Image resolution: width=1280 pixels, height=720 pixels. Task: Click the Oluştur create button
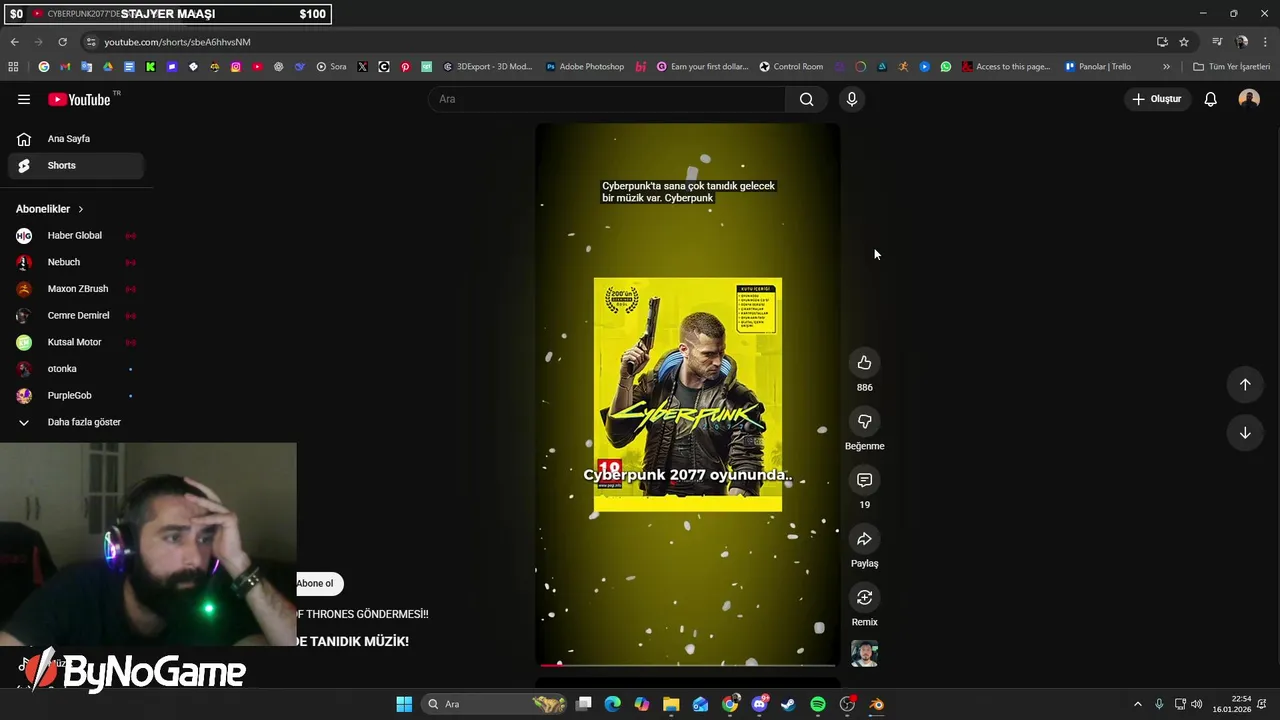1157,99
